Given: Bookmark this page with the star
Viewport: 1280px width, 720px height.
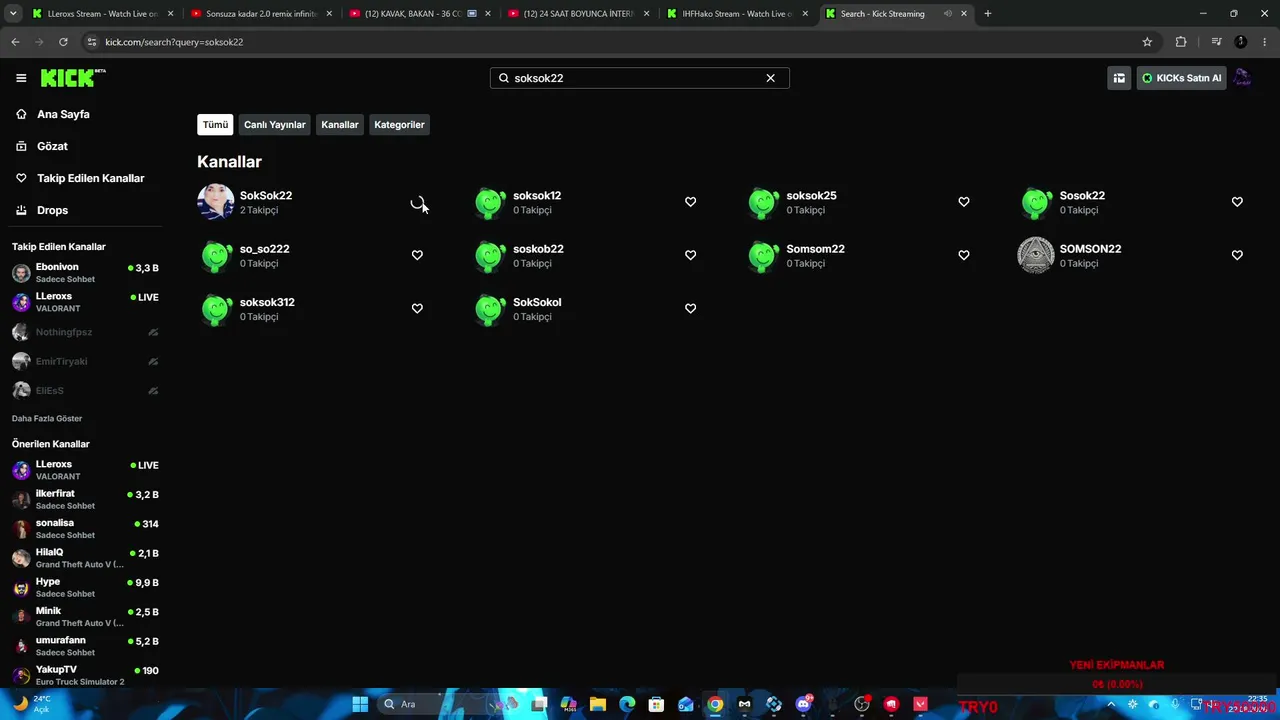Looking at the screenshot, I should tap(1147, 42).
